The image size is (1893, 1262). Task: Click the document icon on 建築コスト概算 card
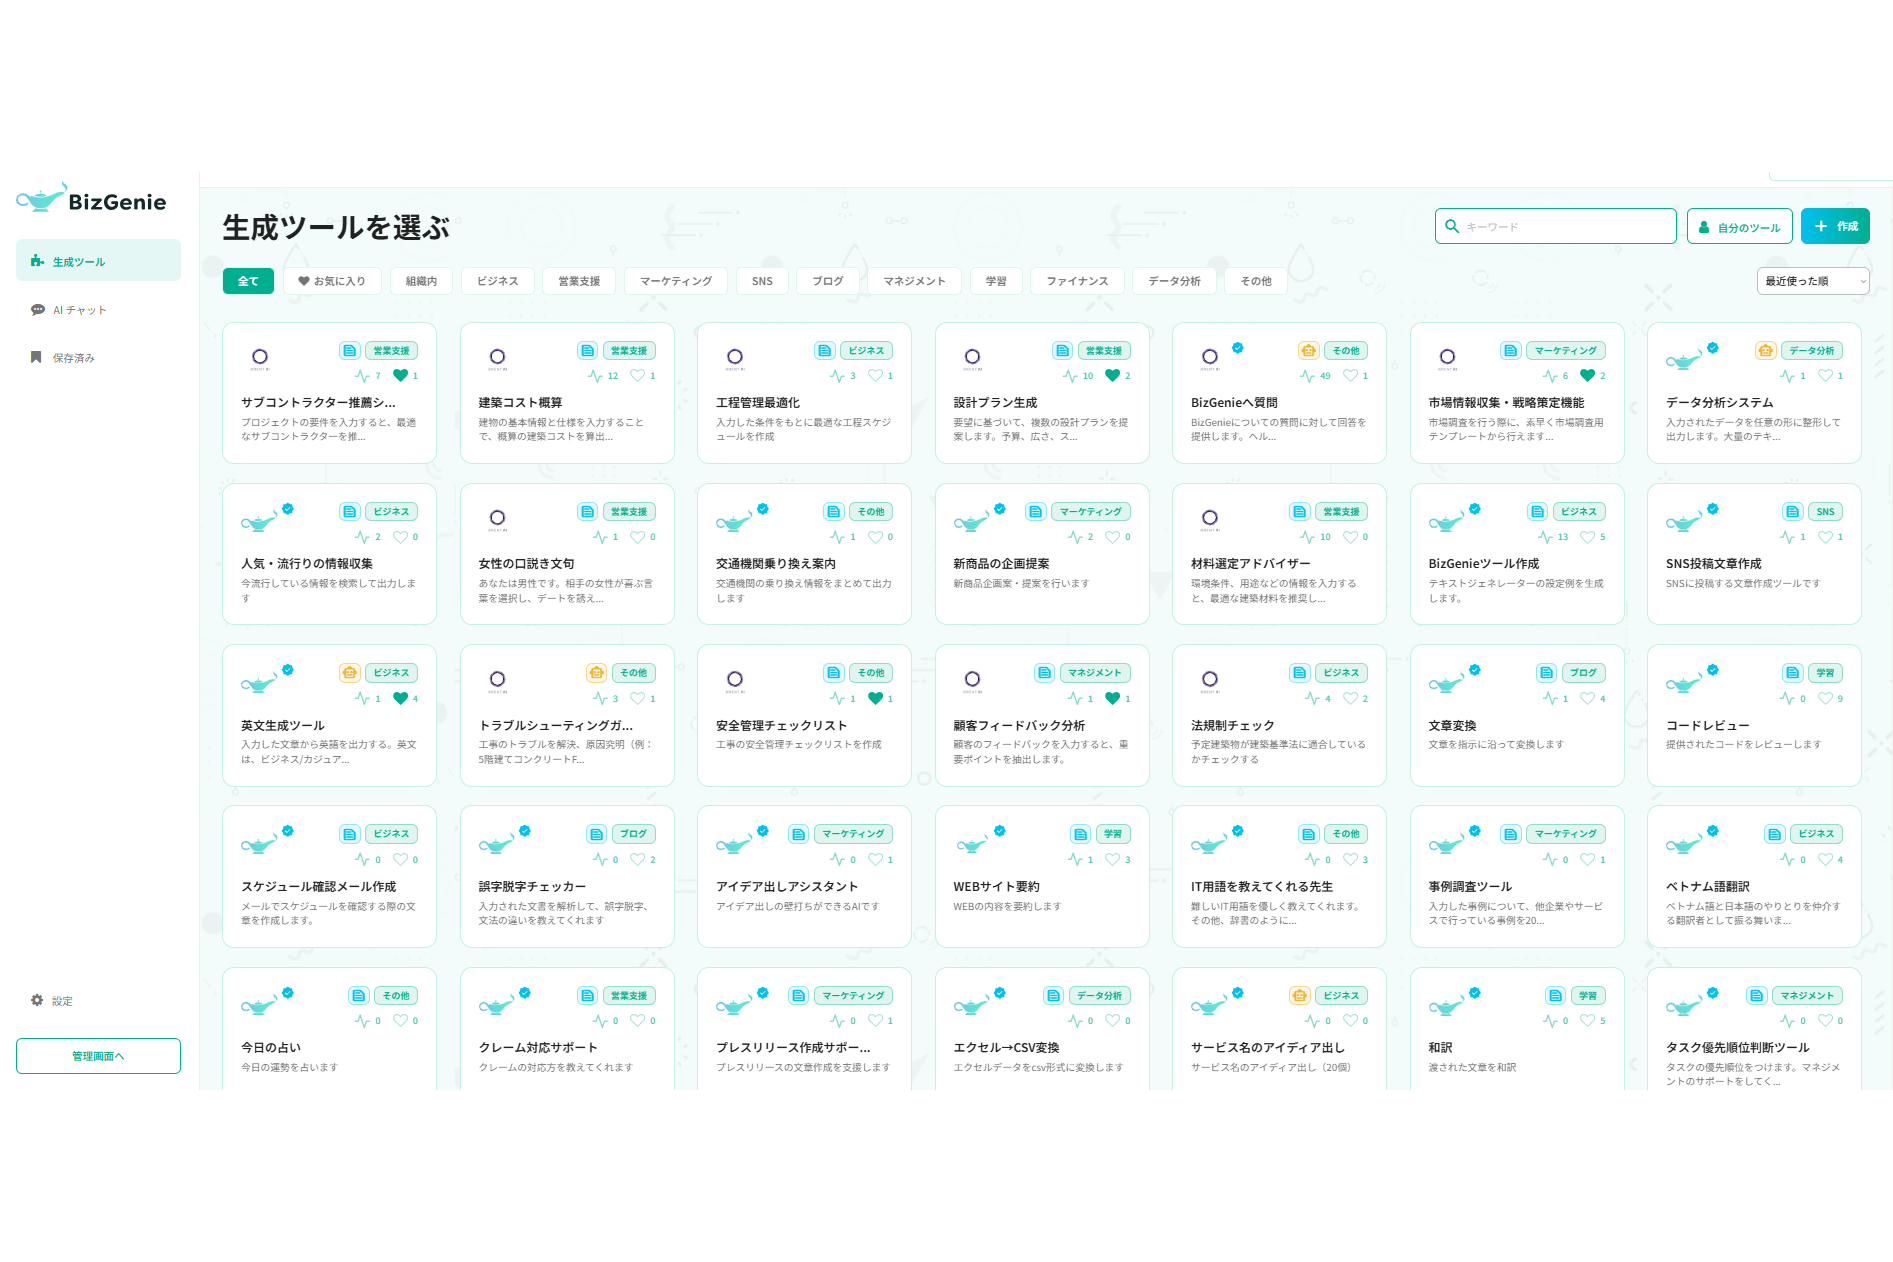585,350
